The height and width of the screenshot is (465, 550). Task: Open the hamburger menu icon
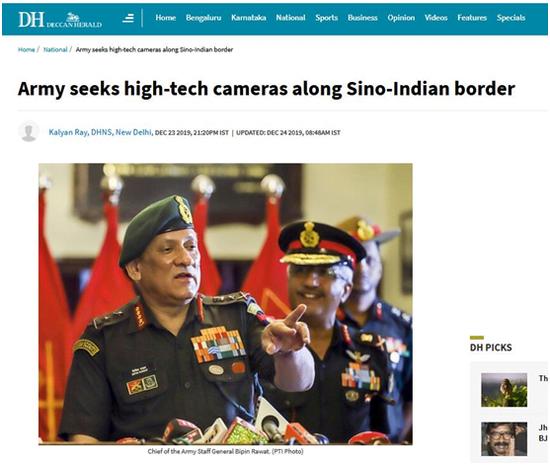click(x=128, y=18)
